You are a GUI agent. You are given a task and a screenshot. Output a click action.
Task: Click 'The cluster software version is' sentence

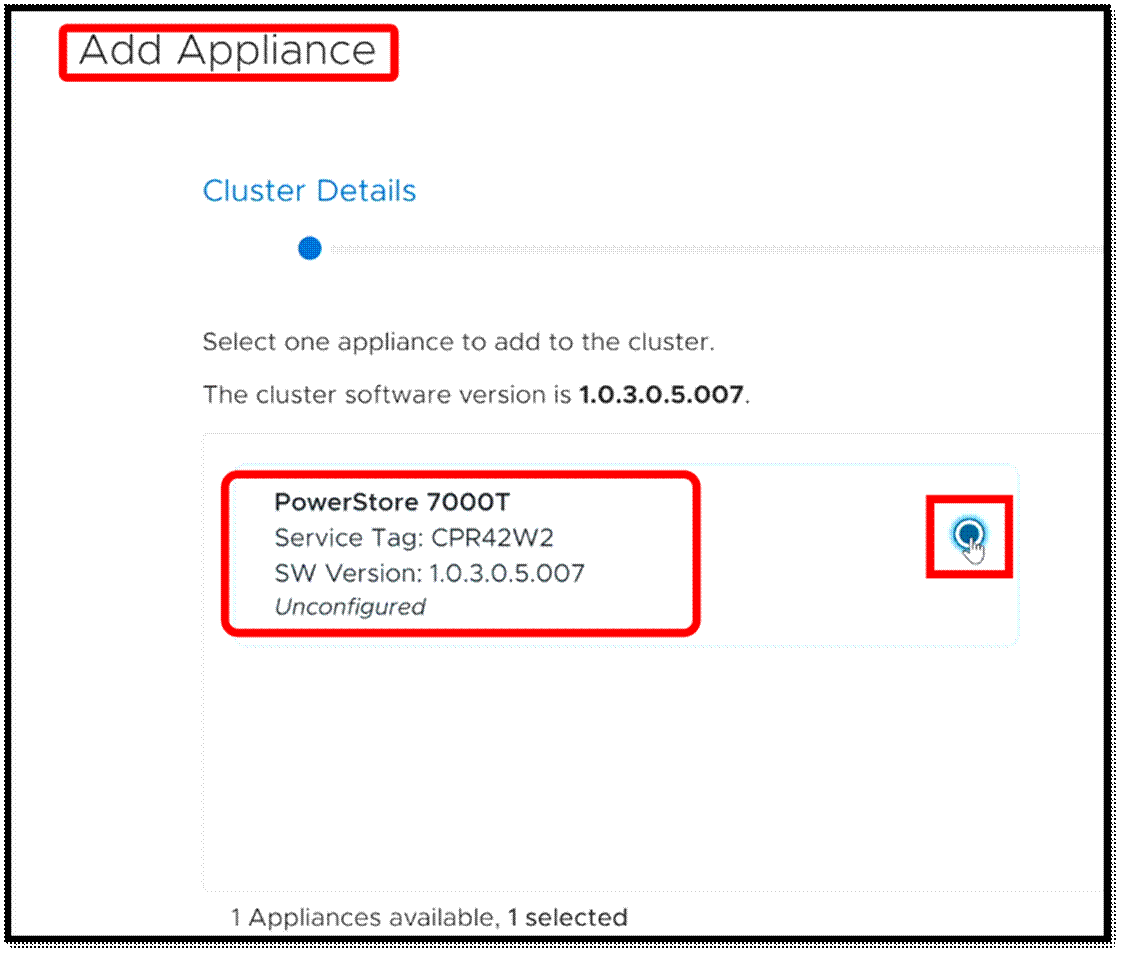pos(388,394)
